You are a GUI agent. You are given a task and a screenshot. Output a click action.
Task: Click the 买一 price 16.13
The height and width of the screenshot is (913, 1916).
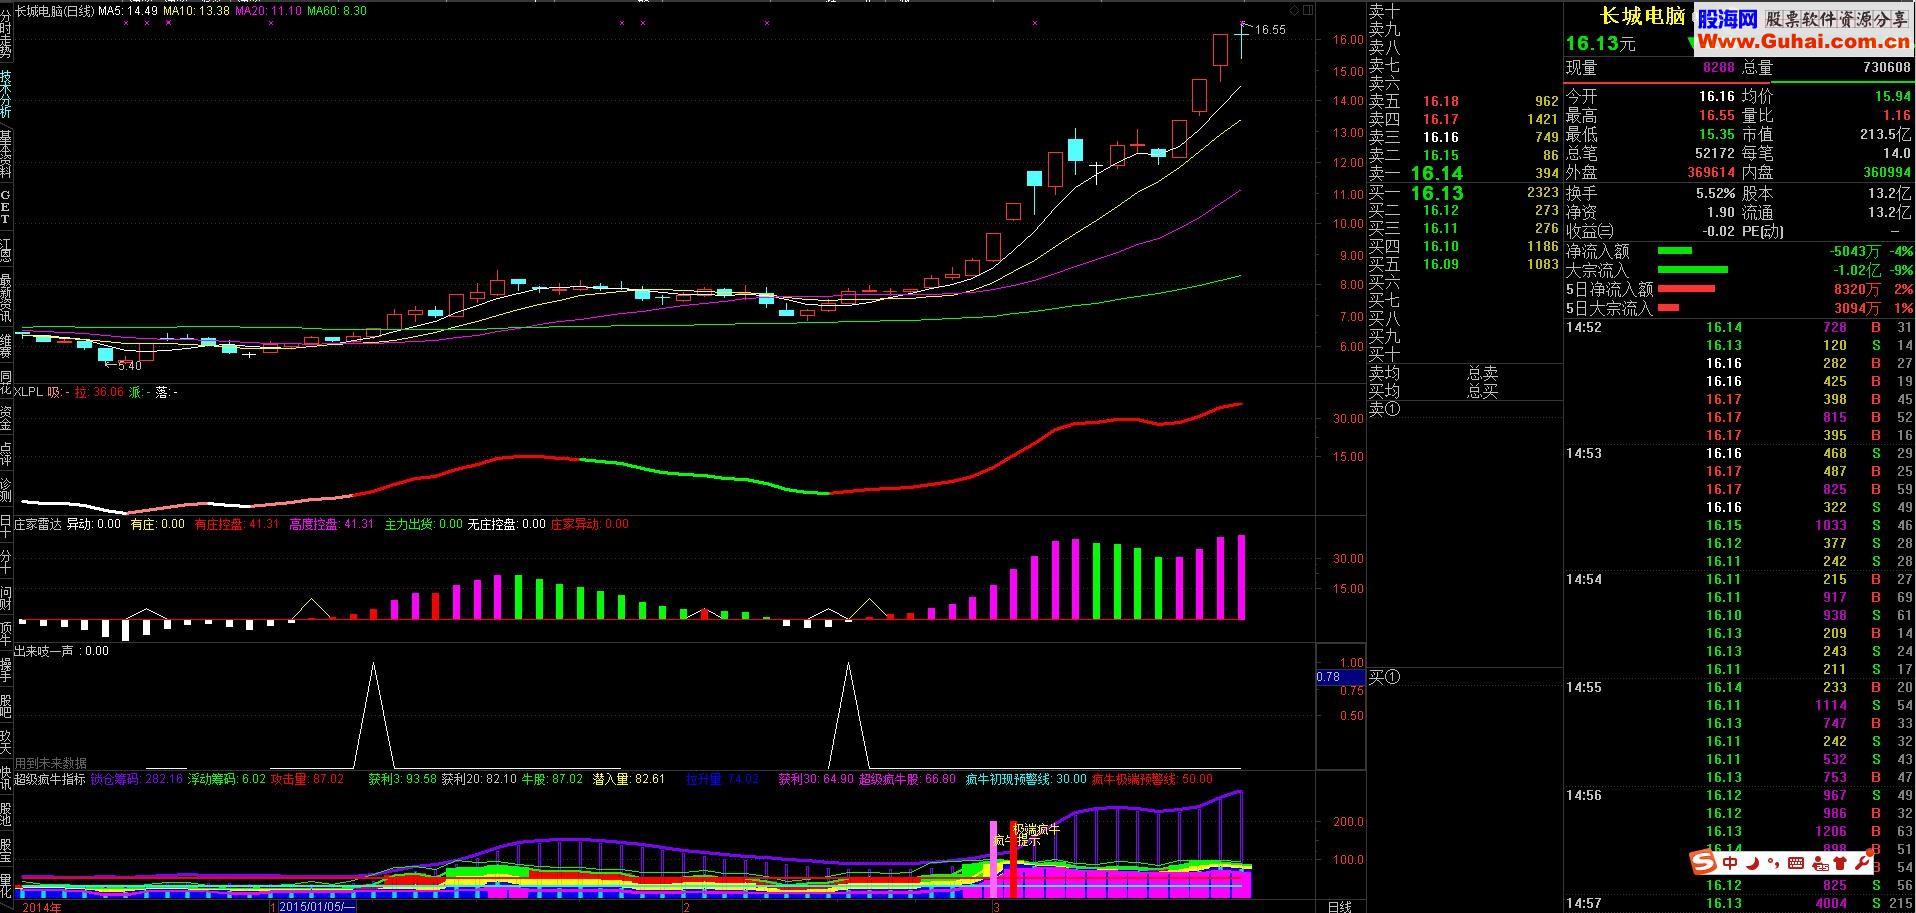point(1436,192)
